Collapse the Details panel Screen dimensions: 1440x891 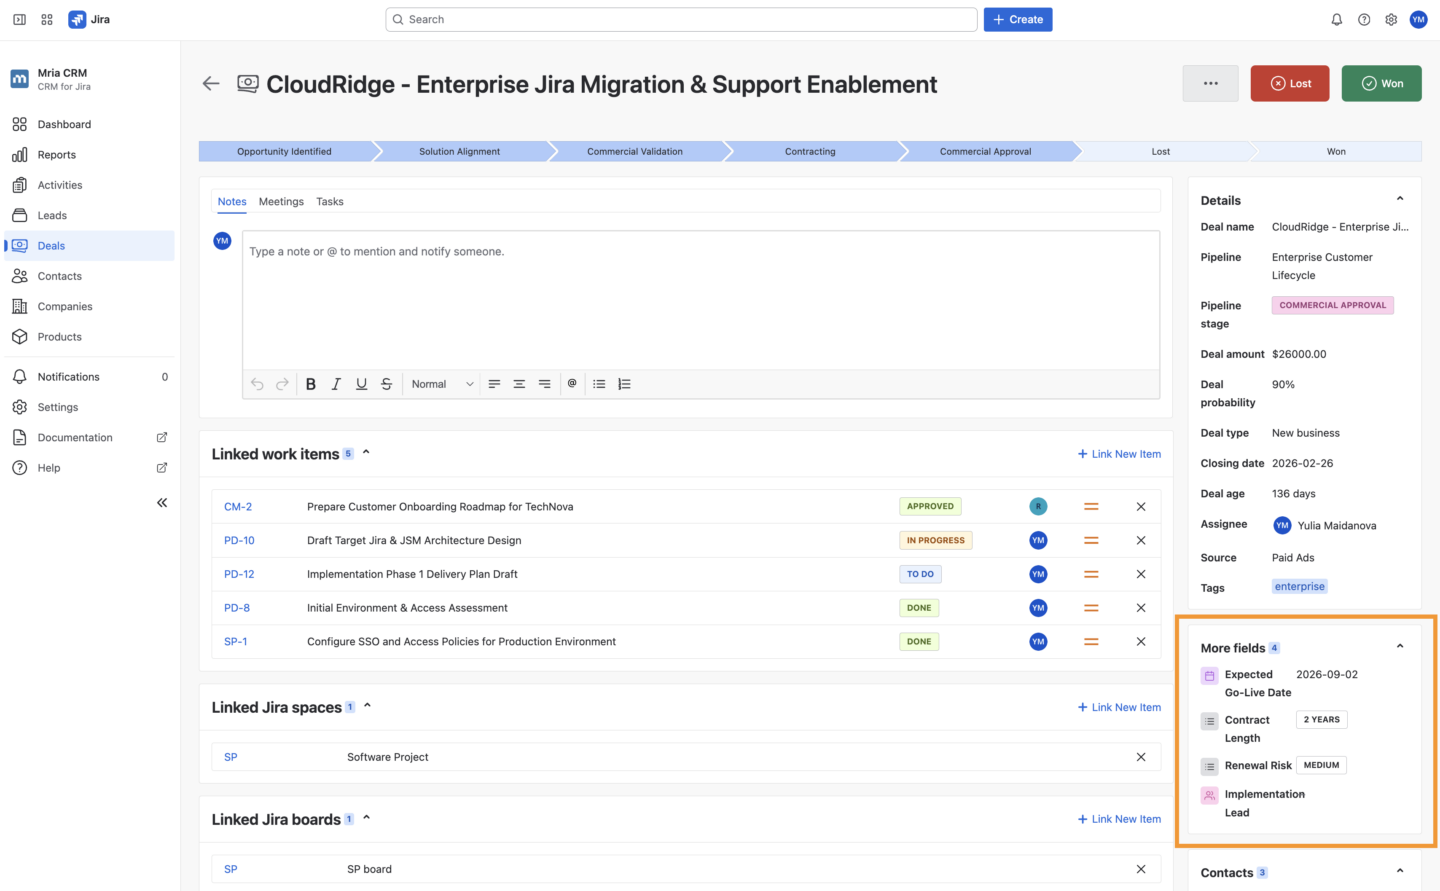pyautogui.click(x=1400, y=199)
